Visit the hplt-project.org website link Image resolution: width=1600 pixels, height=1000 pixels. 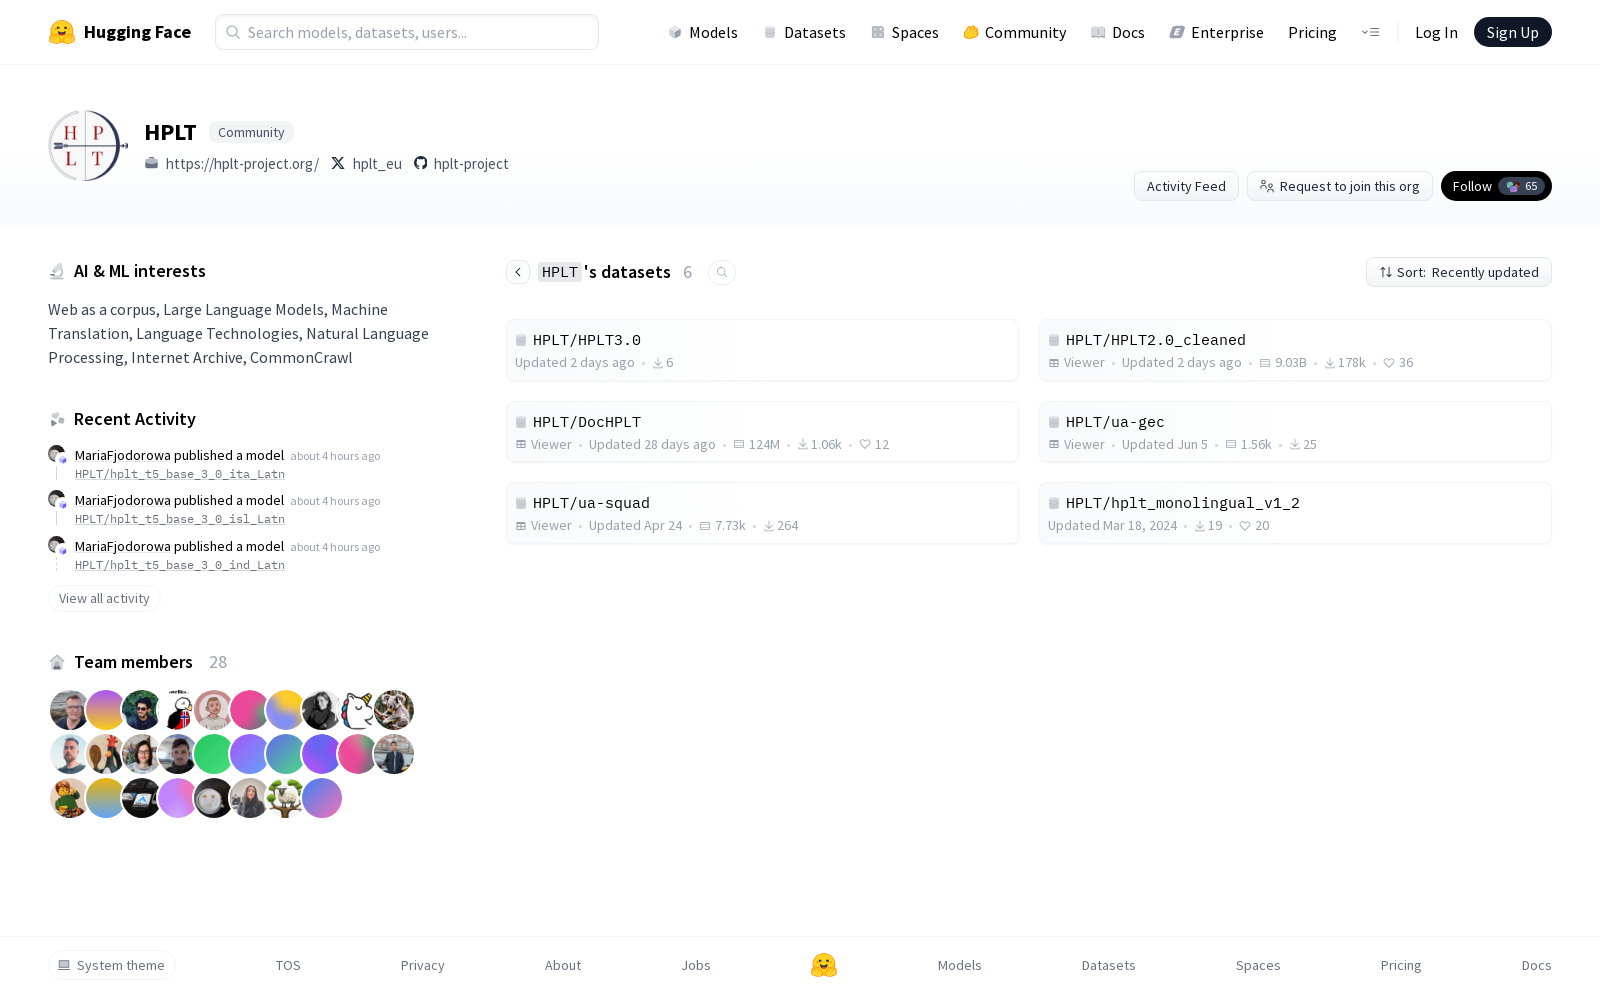click(x=232, y=163)
